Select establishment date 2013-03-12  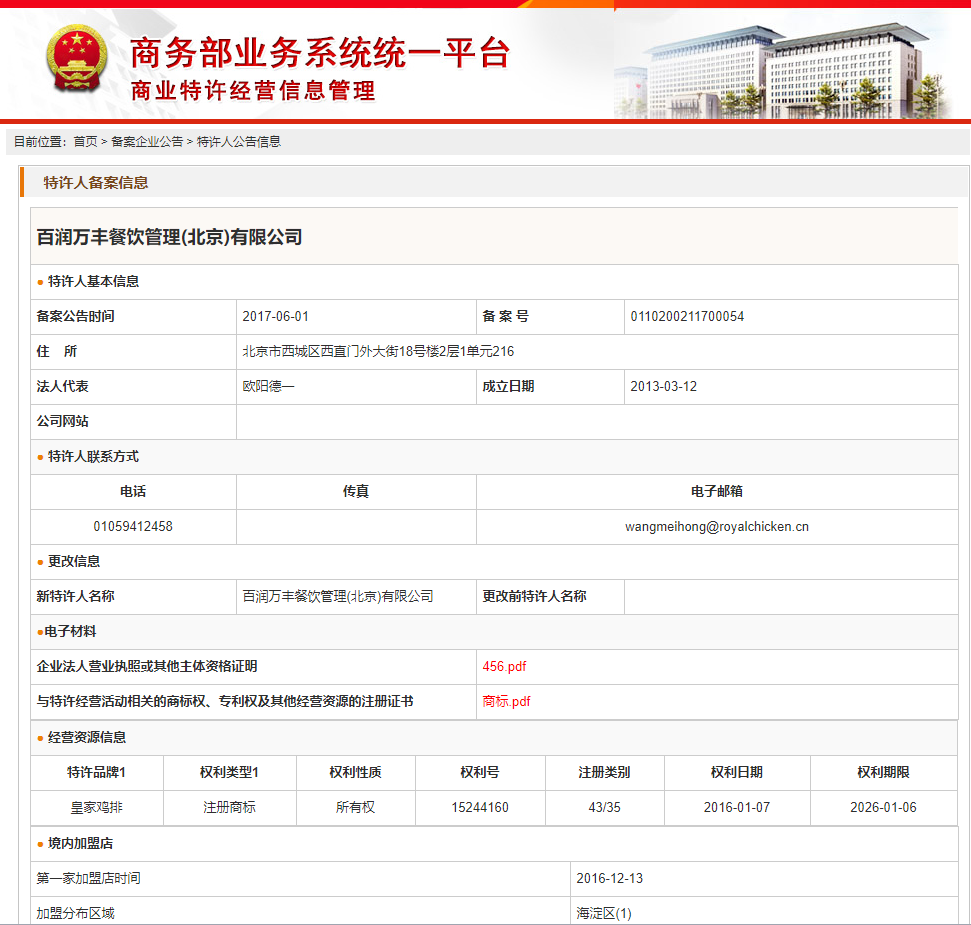click(x=663, y=386)
